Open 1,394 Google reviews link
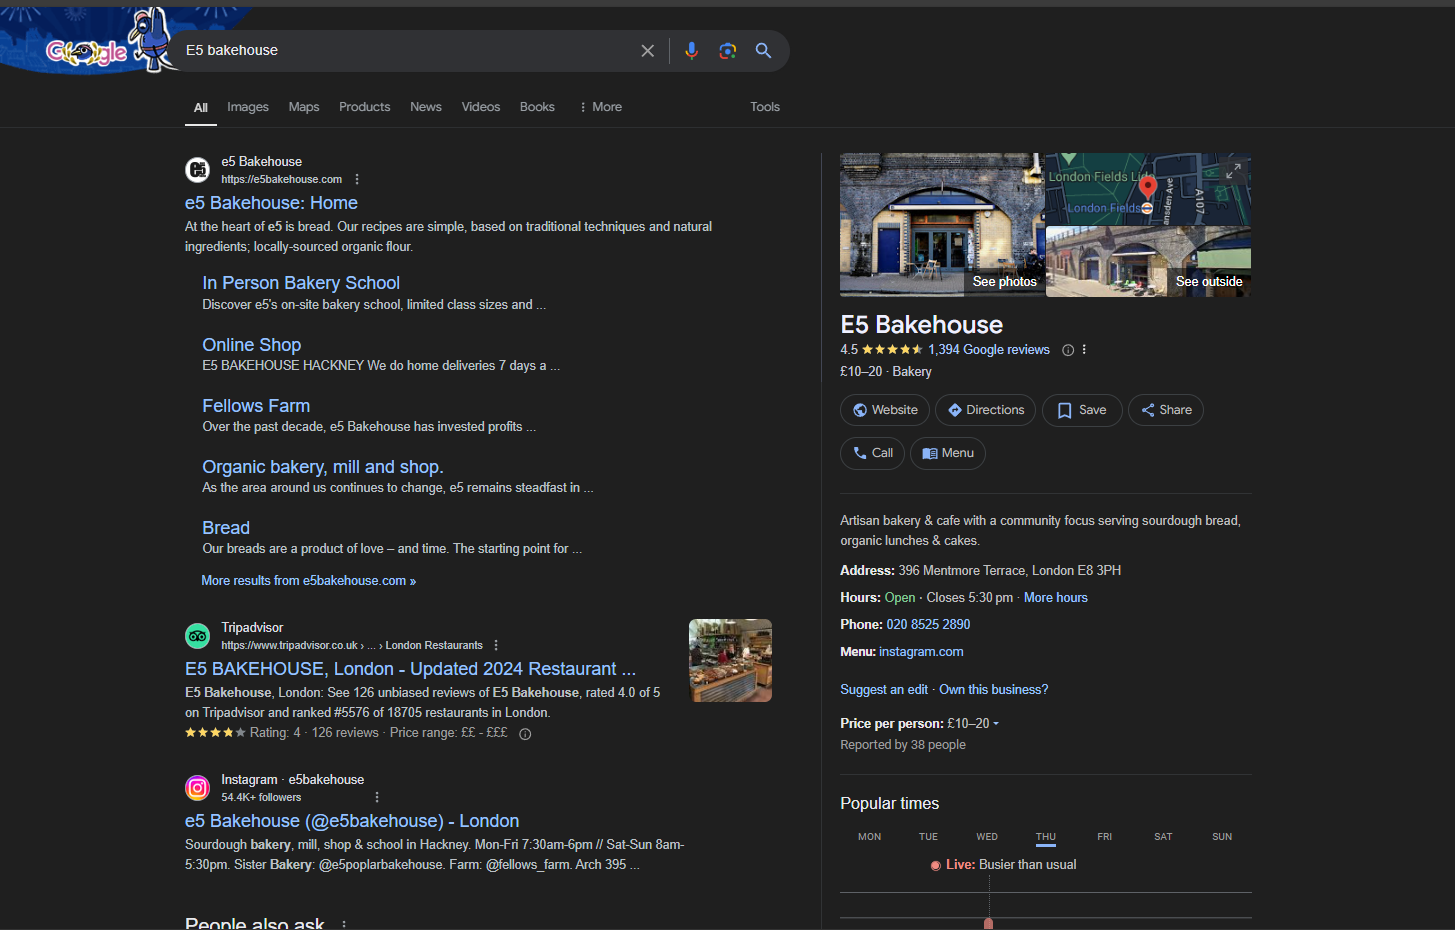Image resolution: width=1455 pixels, height=930 pixels. (x=989, y=350)
